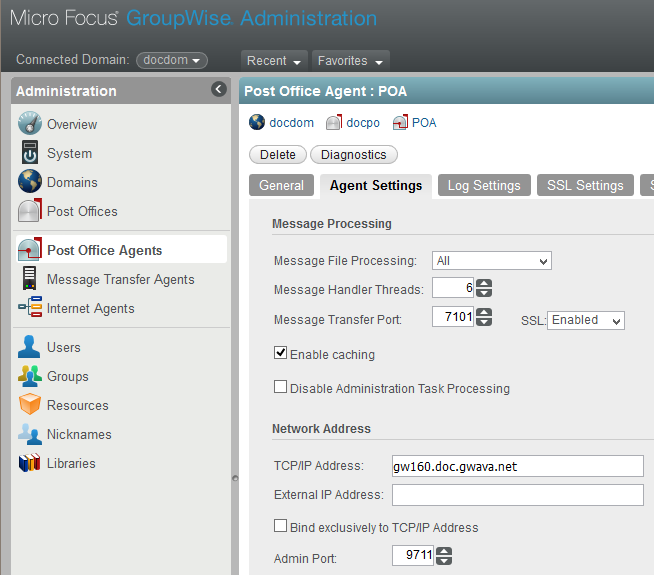Open Domains in the sidebar
The height and width of the screenshot is (575, 654).
(x=72, y=182)
